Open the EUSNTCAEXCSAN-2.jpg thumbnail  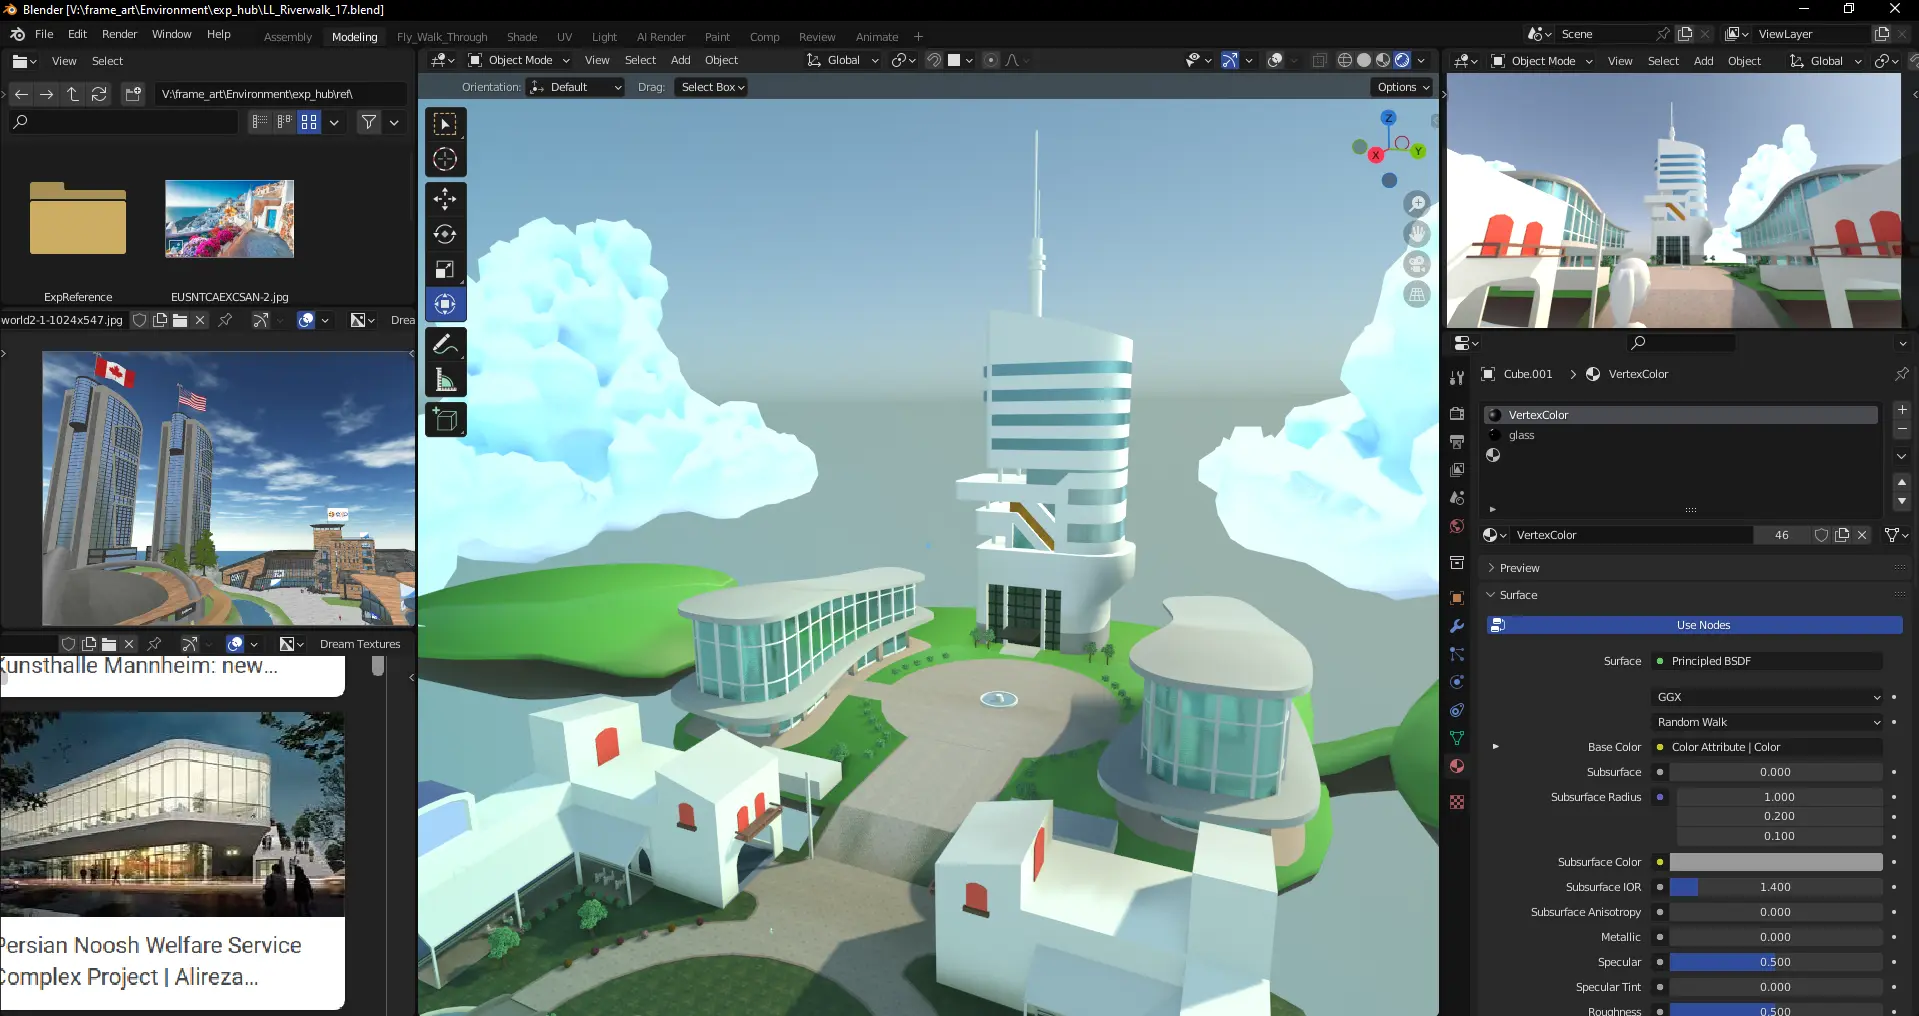(229, 219)
